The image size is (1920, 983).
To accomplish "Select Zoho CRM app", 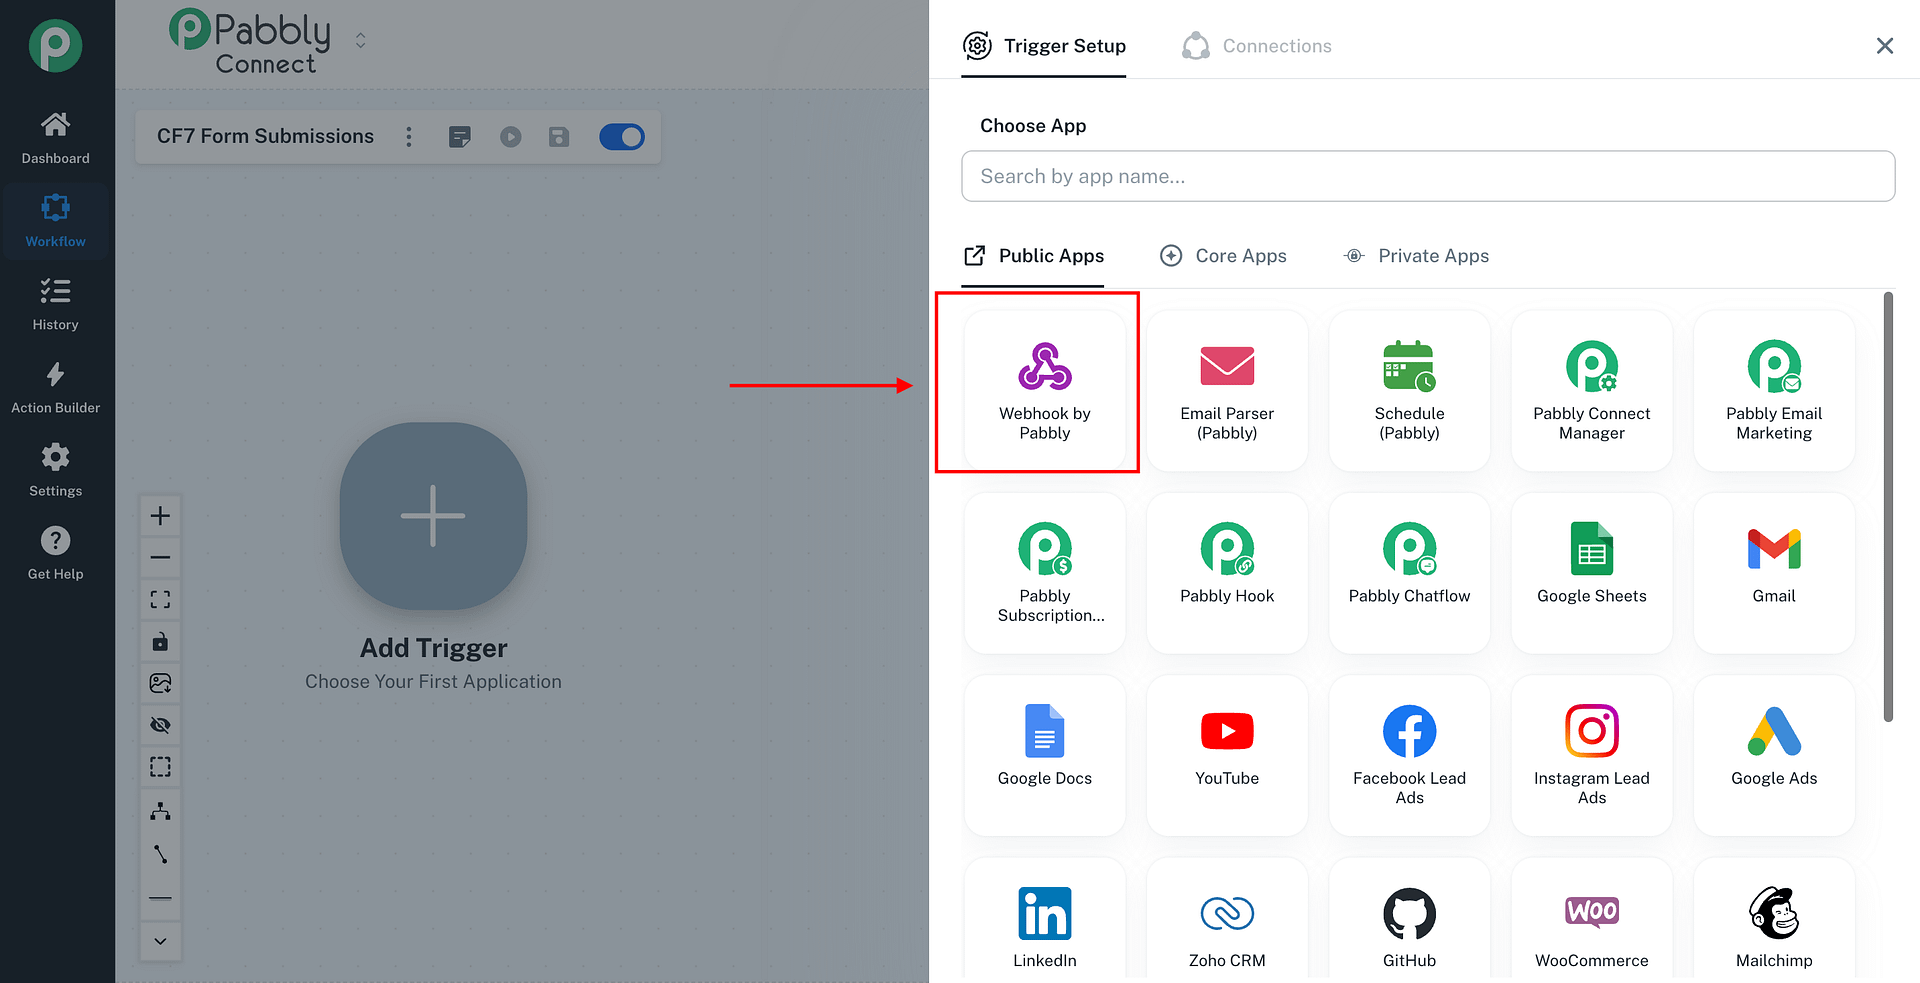I will coord(1227,920).
